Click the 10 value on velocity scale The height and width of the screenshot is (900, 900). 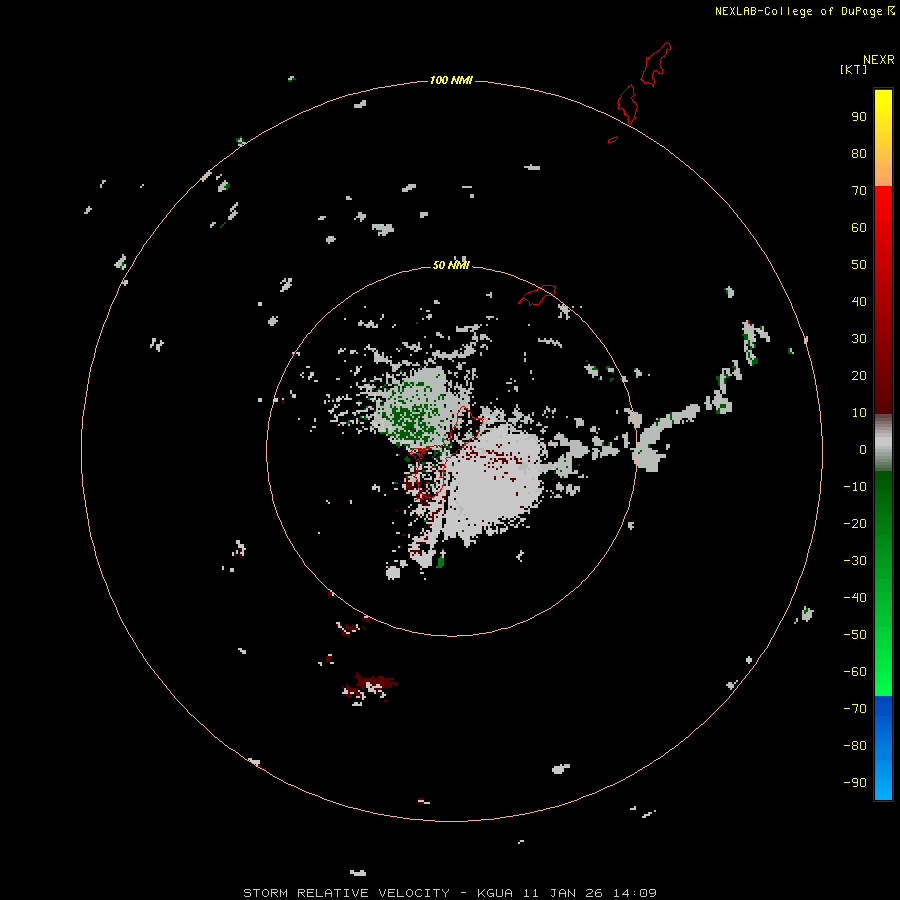(x=859, y=413)
